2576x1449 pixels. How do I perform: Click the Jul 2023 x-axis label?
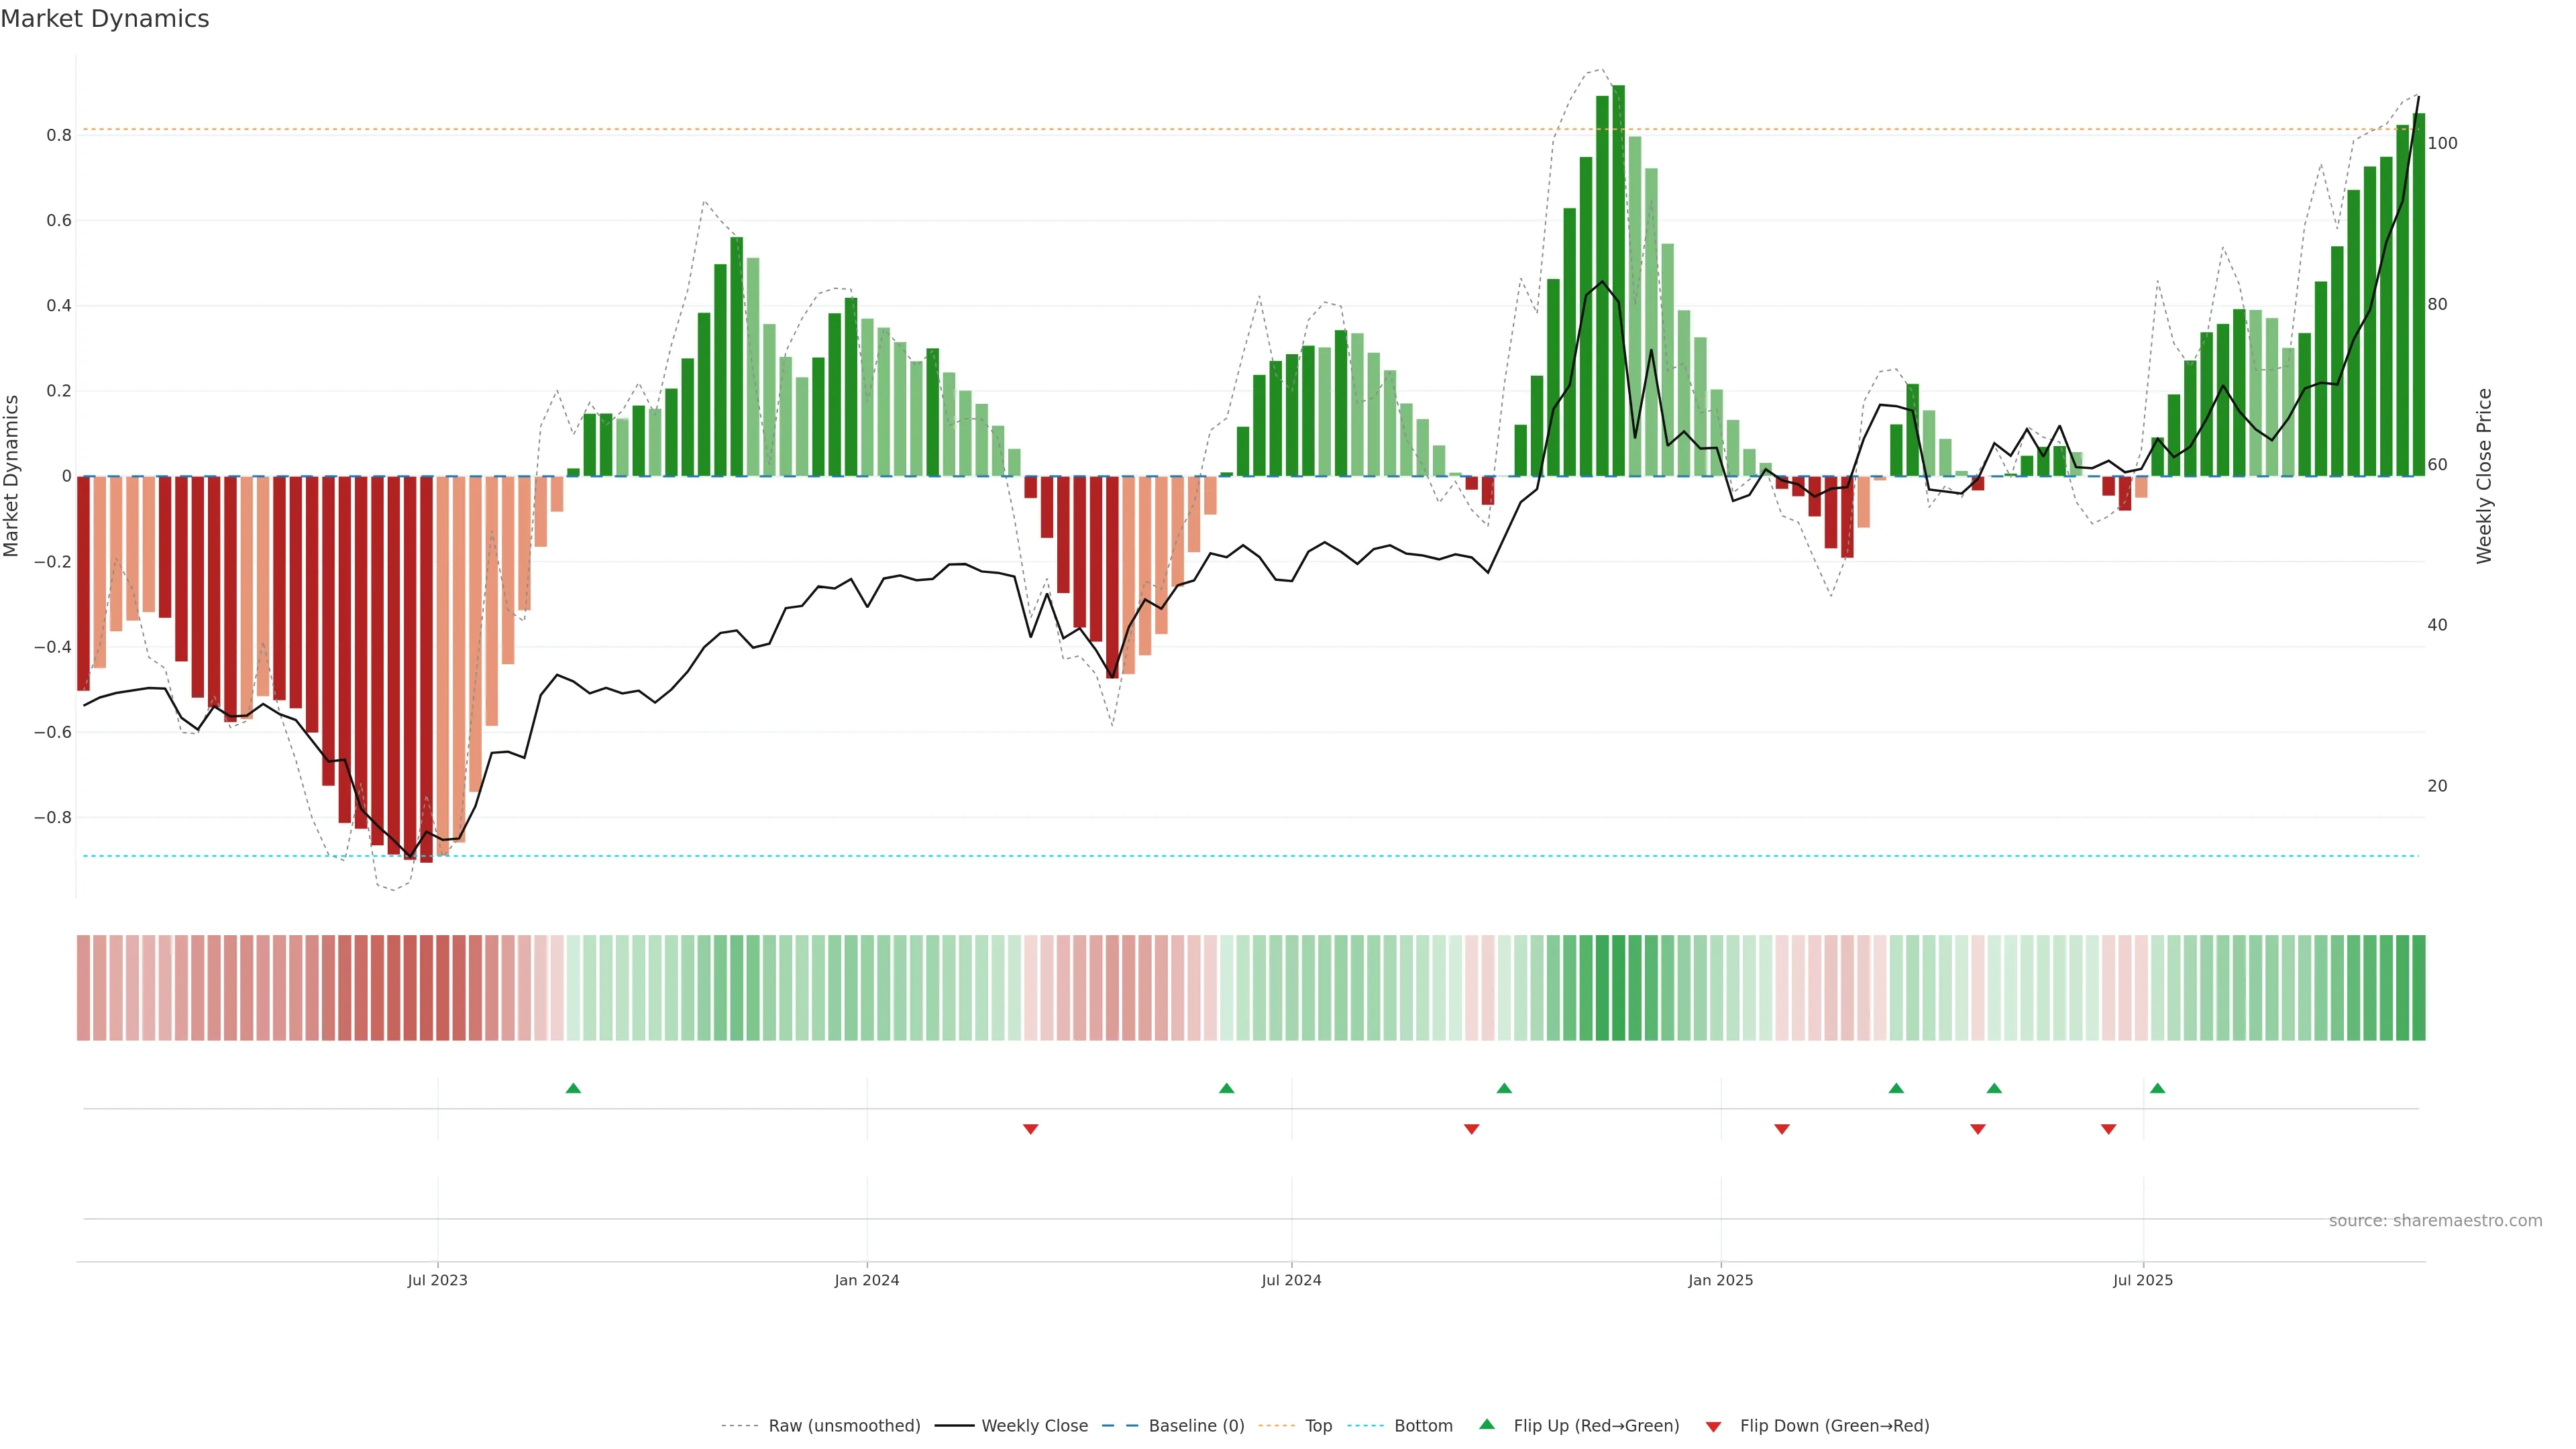(x=437, y=1280)
